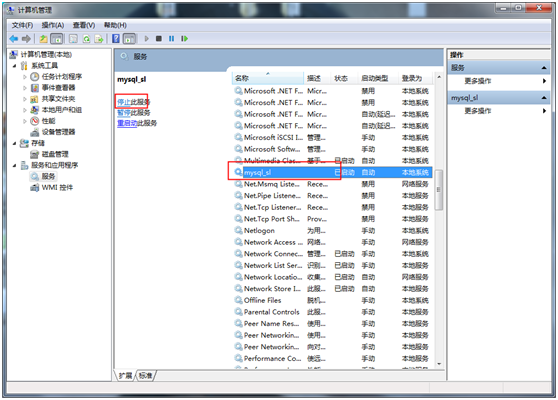Screen dimensions: 558x400
Task: Collapse the 存储 tree node
Action: [x=15, y=143]
